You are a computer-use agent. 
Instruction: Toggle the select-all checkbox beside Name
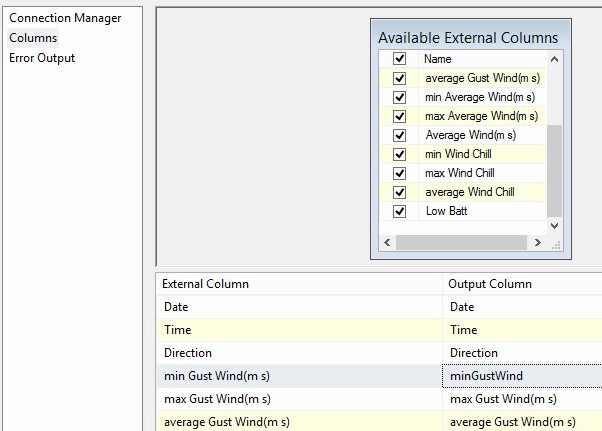pyautogui.click(x=400, y=59)
